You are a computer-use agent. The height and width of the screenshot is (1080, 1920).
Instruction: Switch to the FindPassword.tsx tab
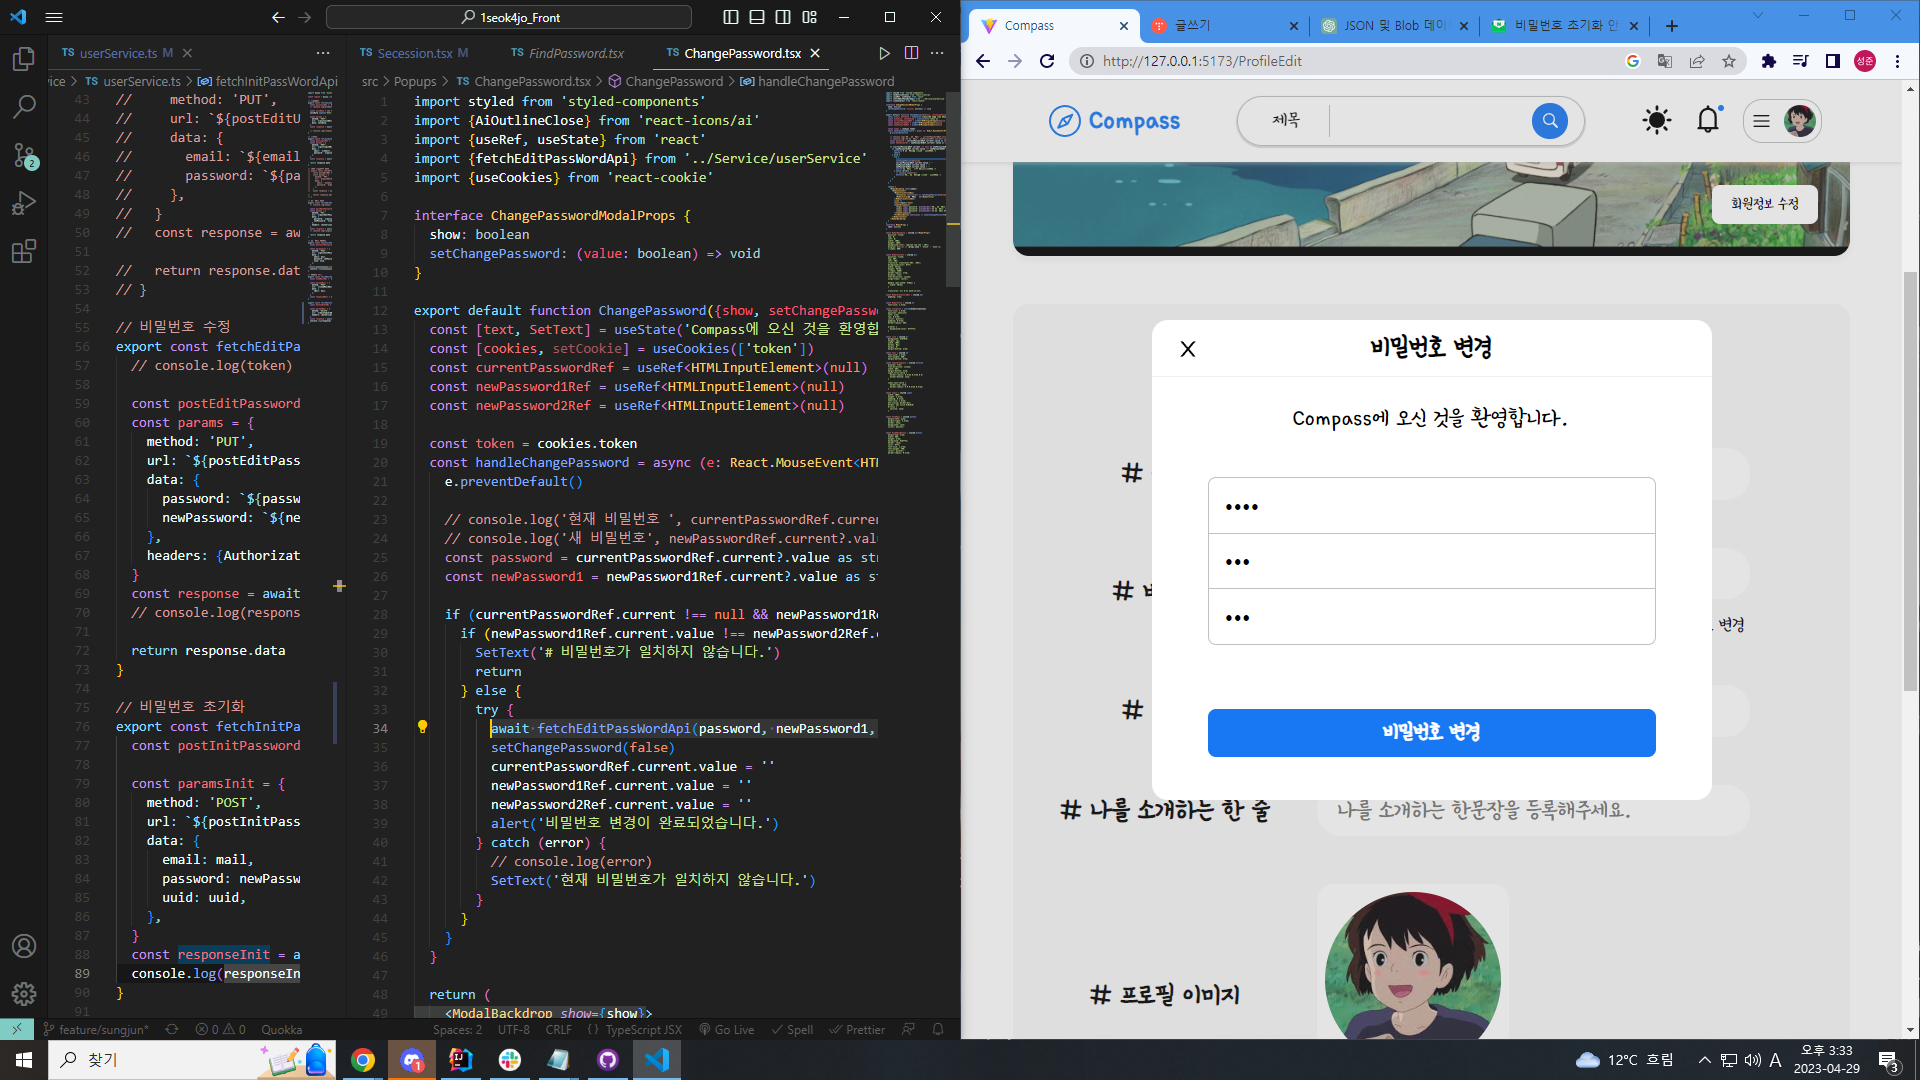click(x=575, y=53)
